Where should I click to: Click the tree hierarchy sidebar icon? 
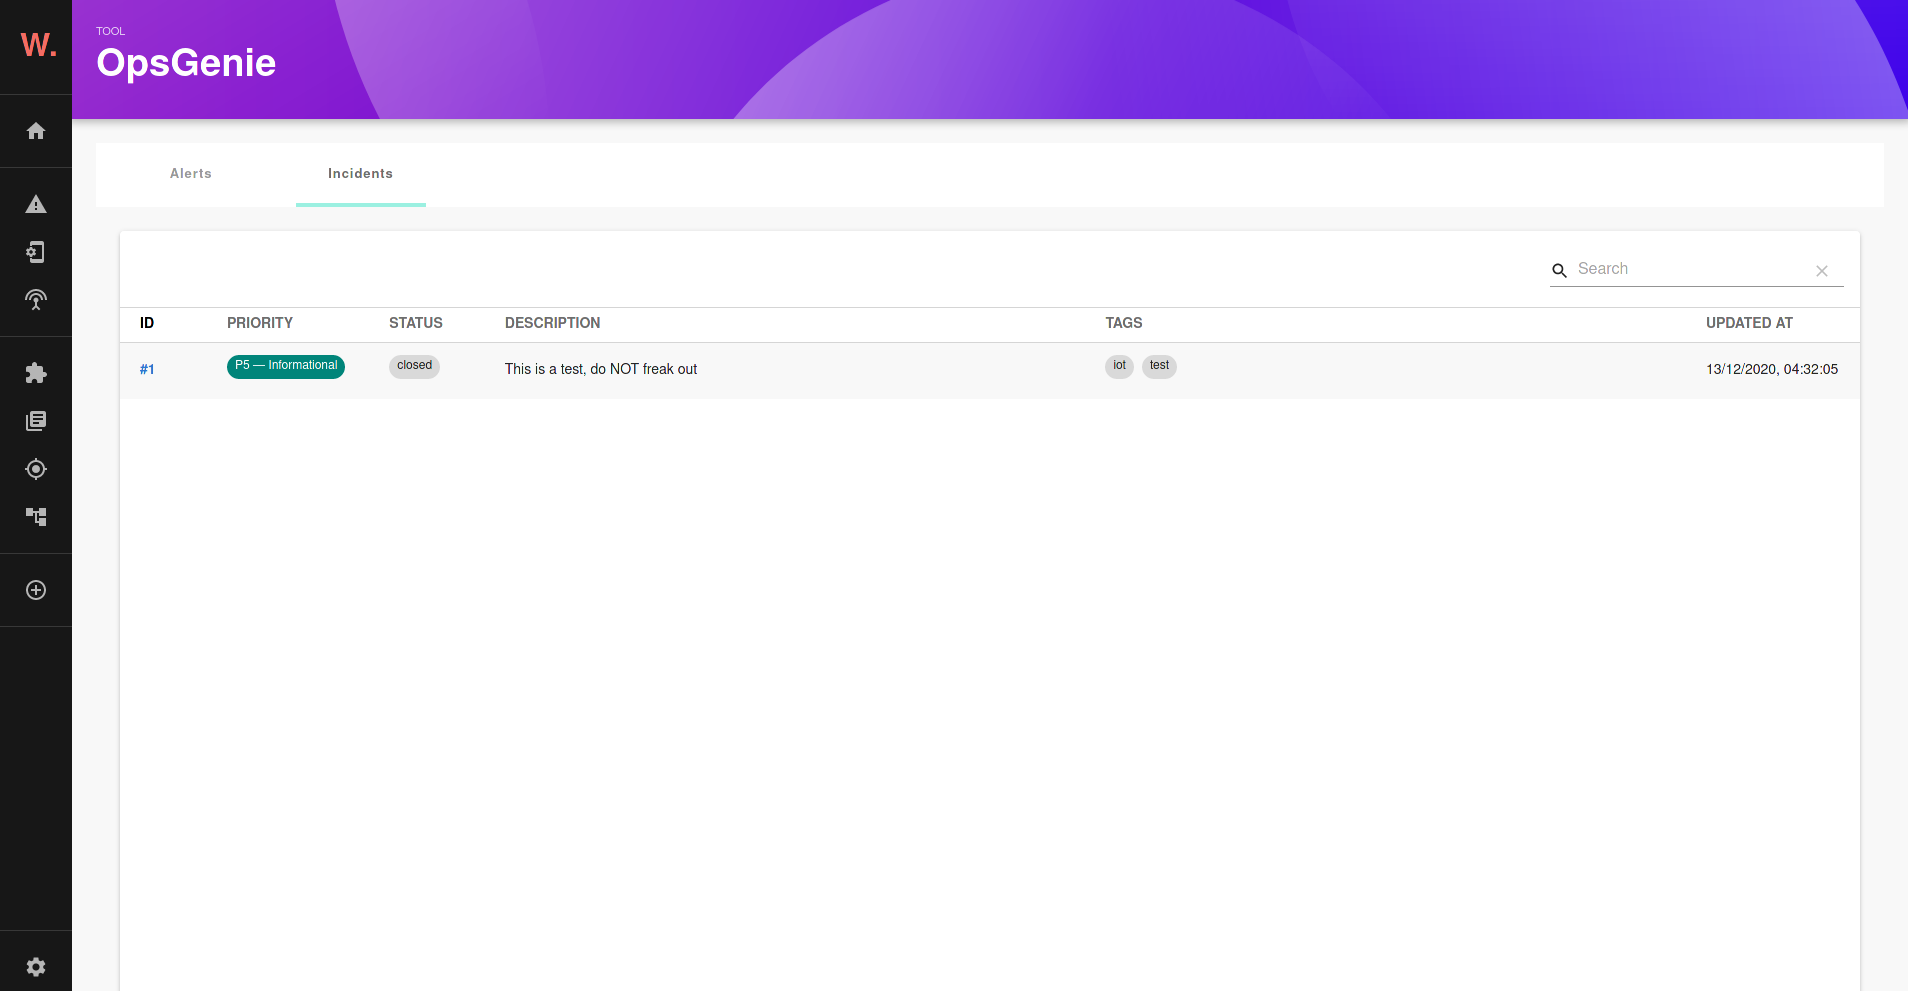point(36,517)
